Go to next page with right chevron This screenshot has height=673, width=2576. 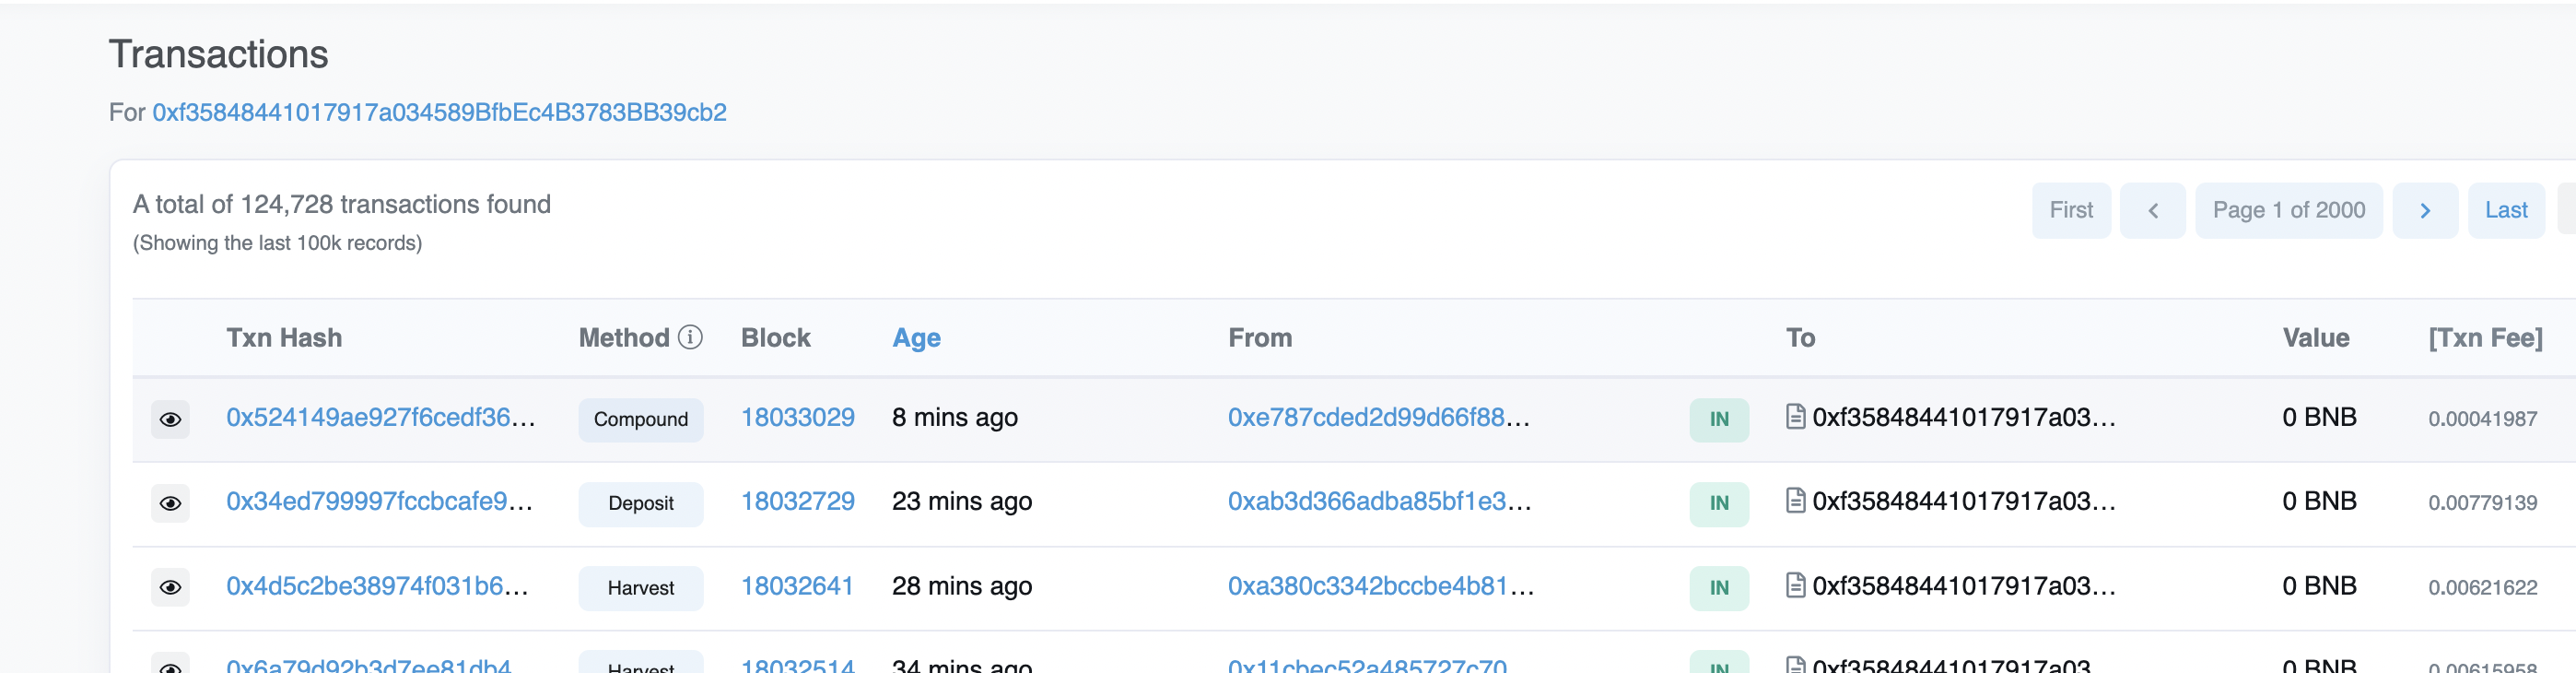[x=2424, y=210]
